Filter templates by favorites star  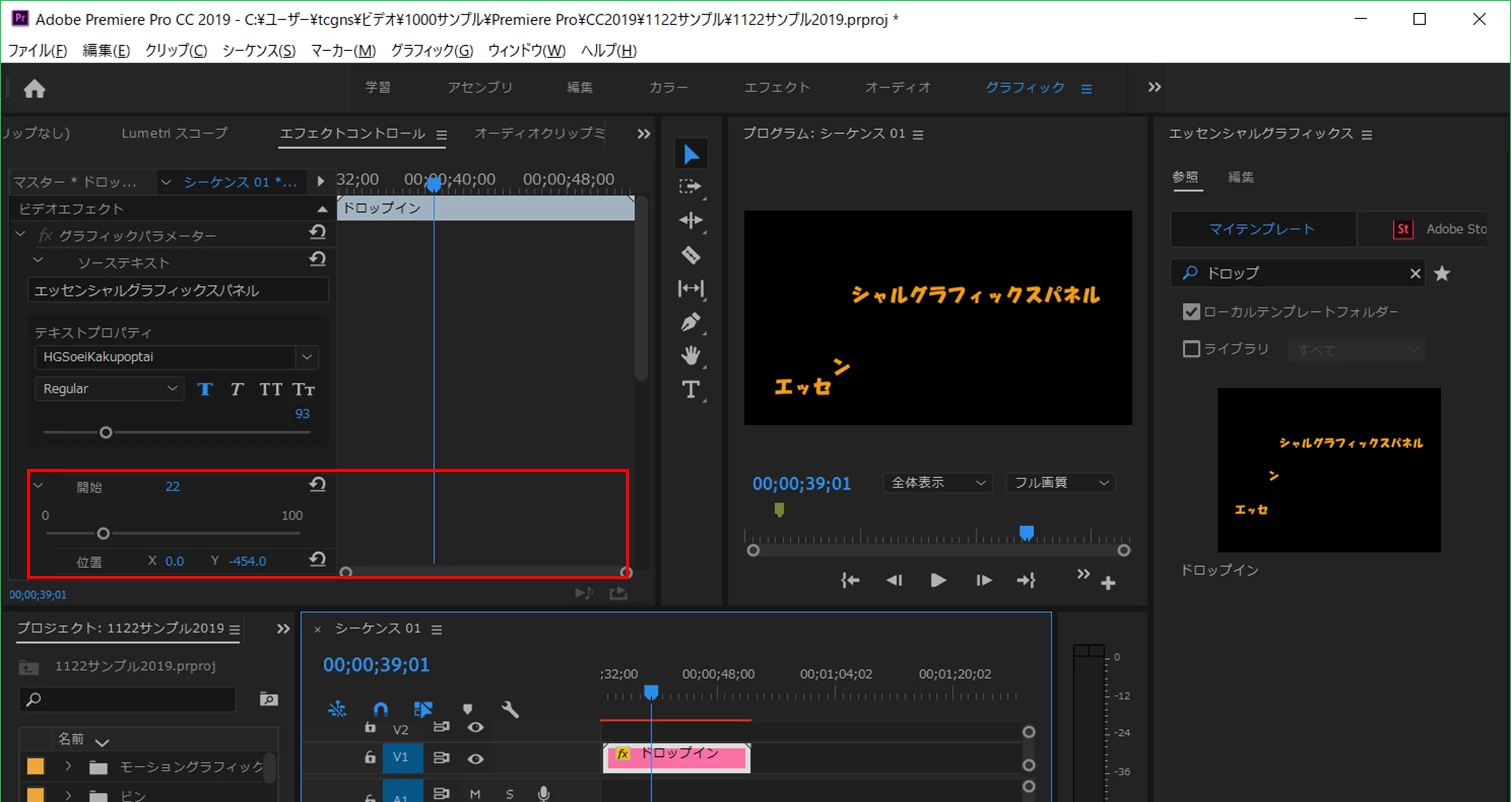coord(1441,273)
